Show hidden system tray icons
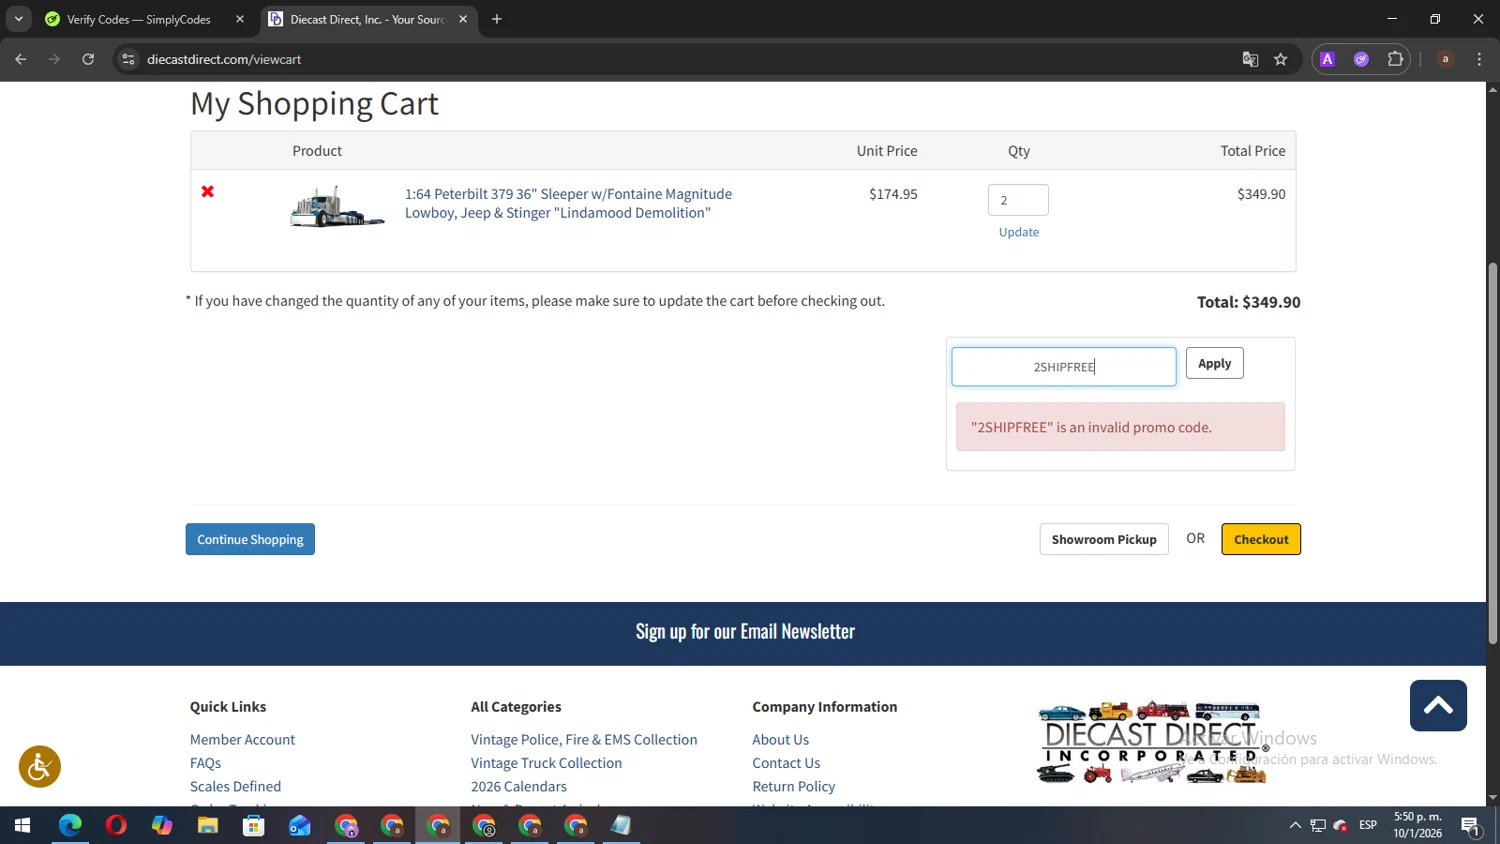The width and height of the screenshot is (1500, 844). 1295,826
